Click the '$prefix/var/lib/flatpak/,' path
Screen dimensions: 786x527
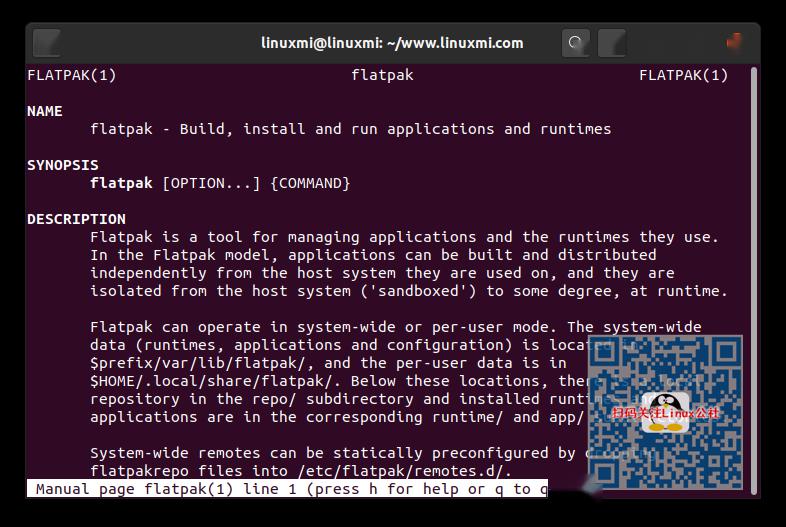[203, 363]
